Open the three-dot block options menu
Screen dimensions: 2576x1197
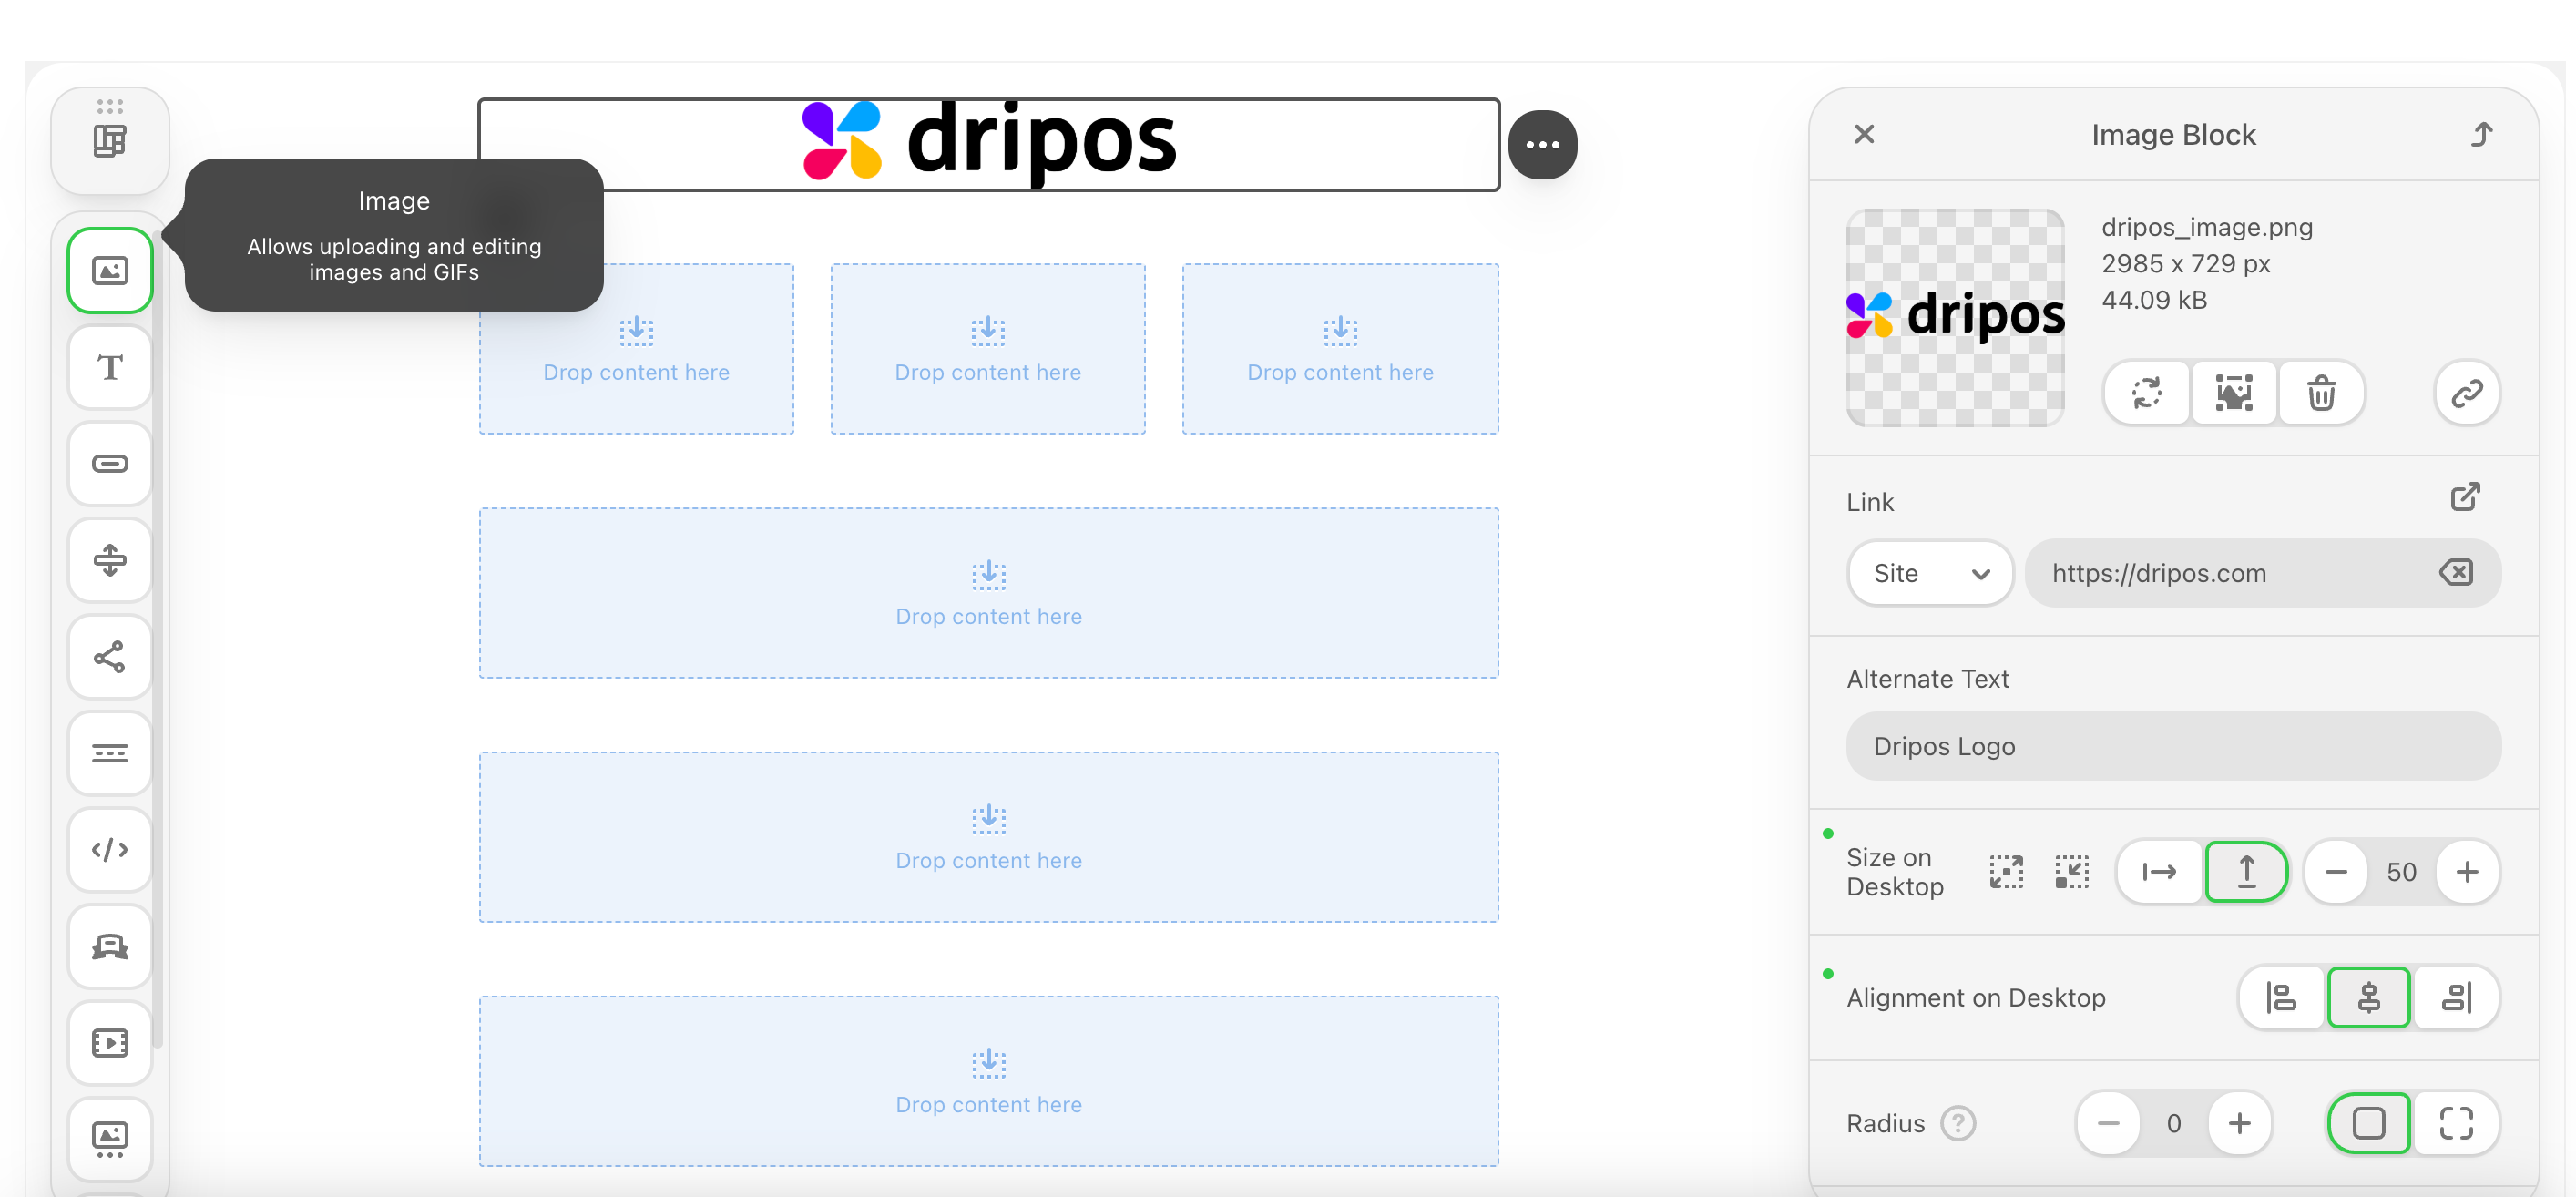click(x=1542, y=145)
